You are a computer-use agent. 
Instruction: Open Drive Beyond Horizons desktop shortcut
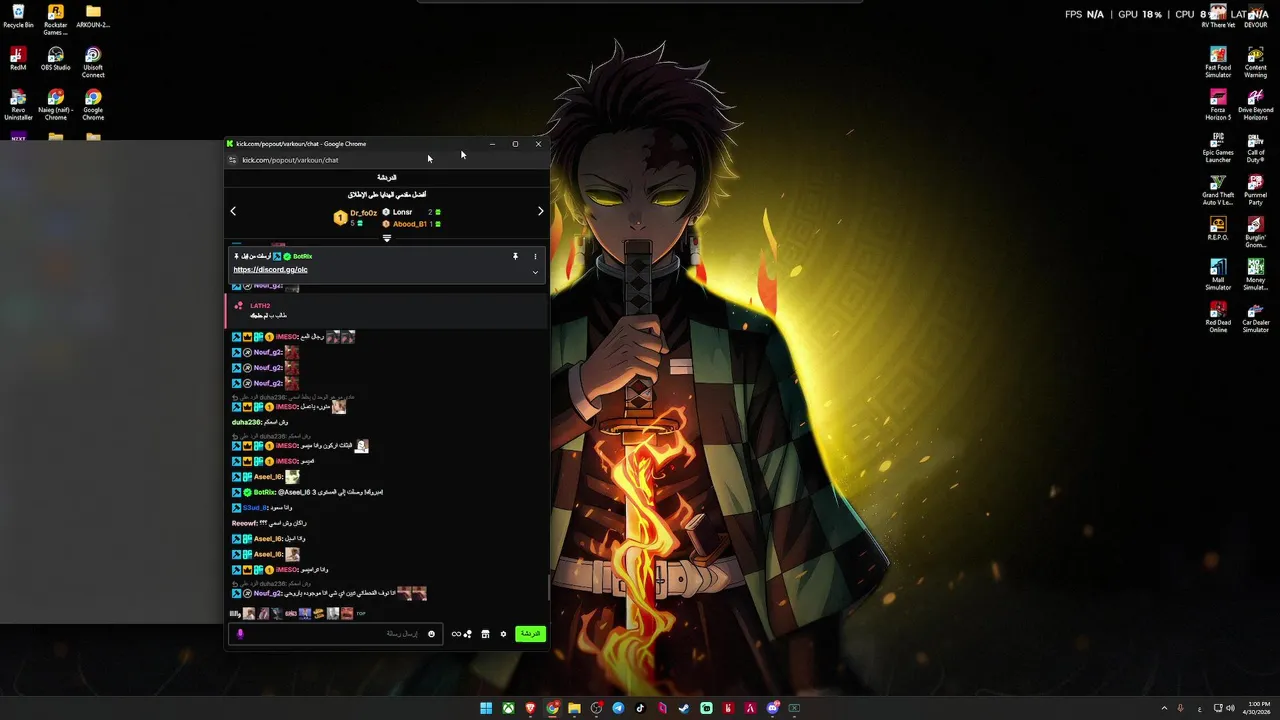1255,105
